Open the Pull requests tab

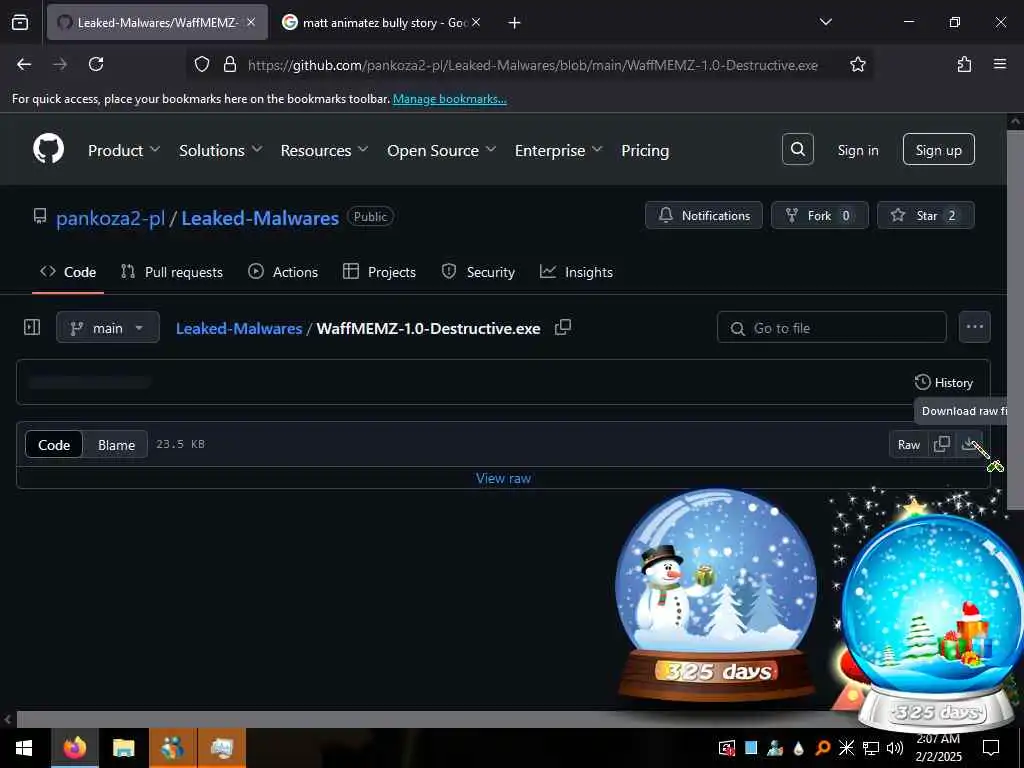coord(172,272)
